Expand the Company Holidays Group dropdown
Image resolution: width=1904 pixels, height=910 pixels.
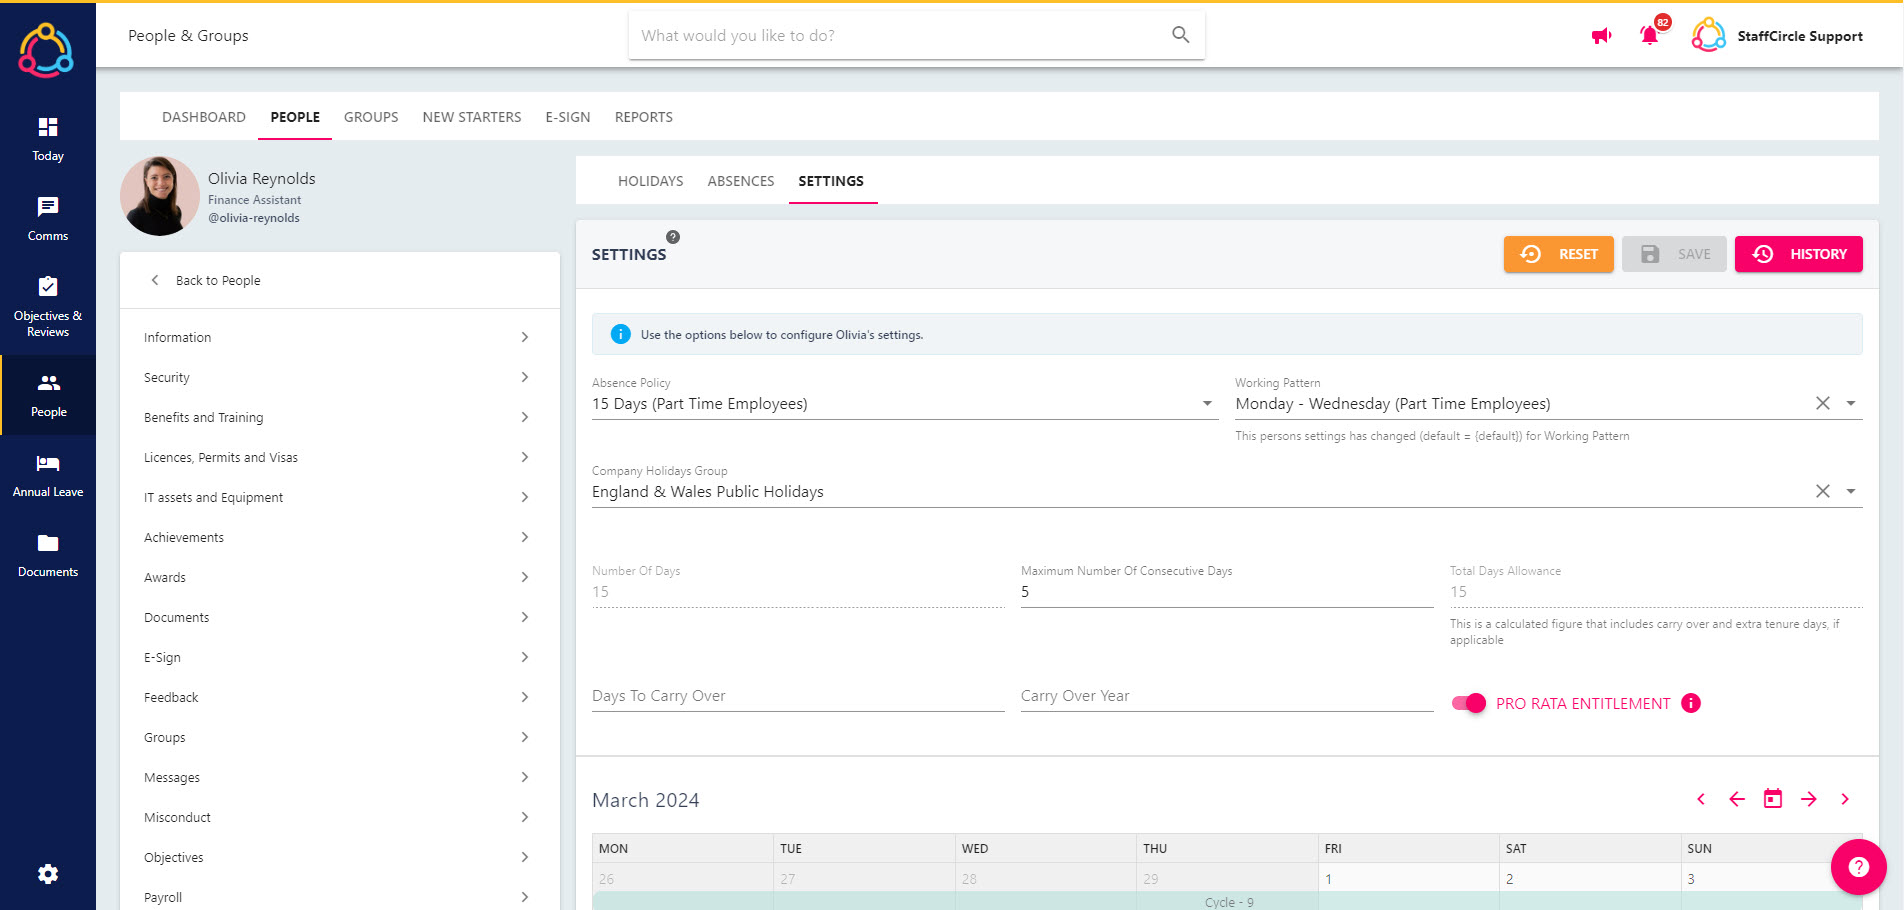tap(1851, 492)
